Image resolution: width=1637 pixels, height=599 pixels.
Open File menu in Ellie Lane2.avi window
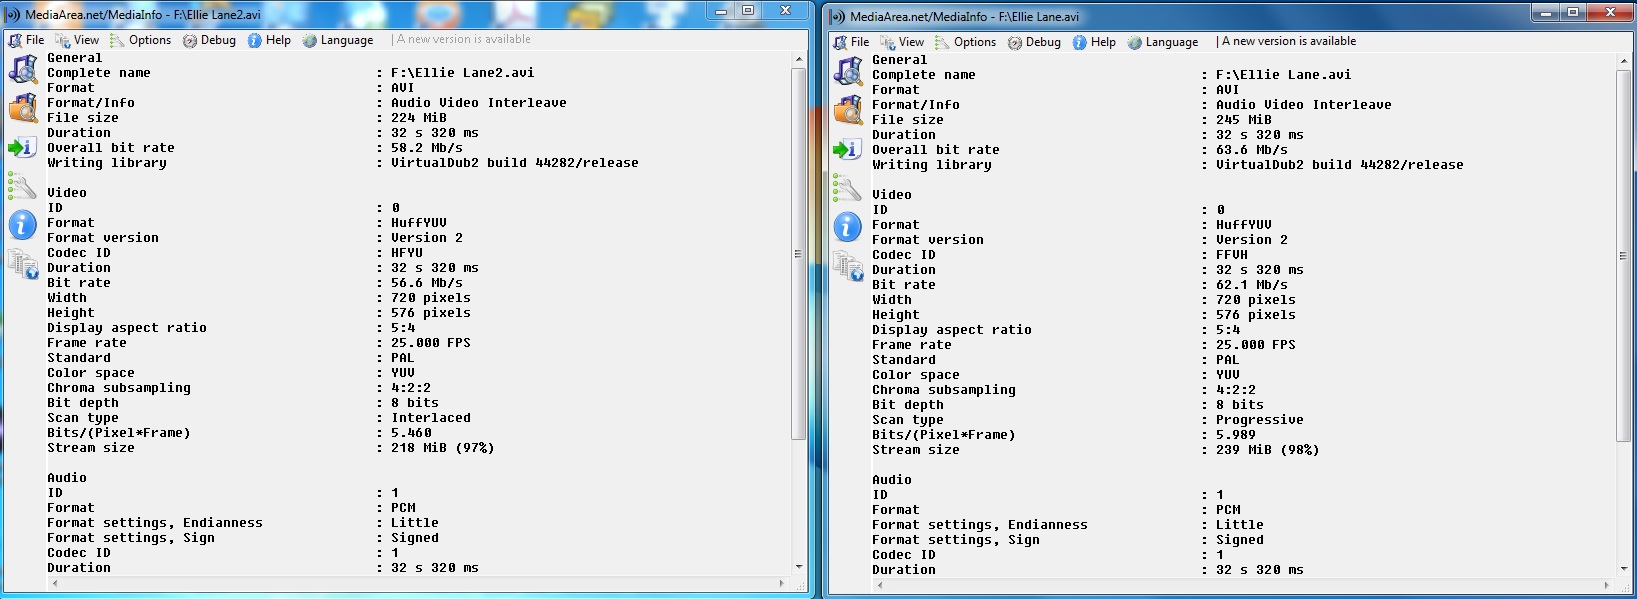pyautogui.click(x=27, y=40)
